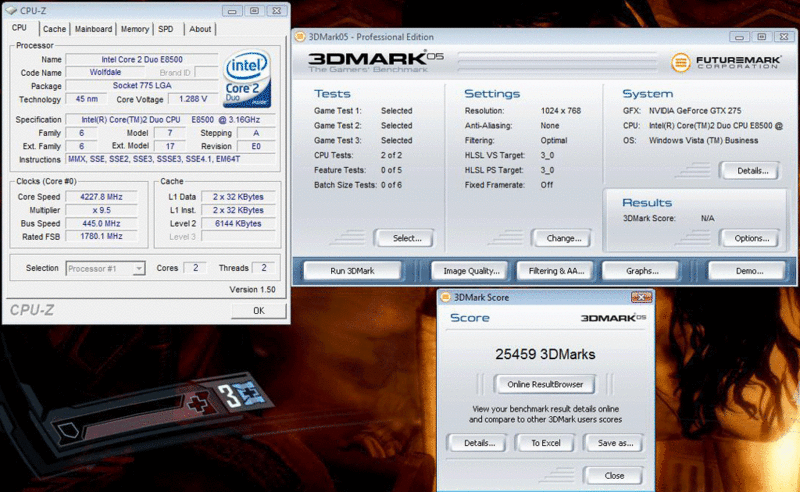Click the NVIDIA GeForce GTX 275 text

[x=695, y=111]
